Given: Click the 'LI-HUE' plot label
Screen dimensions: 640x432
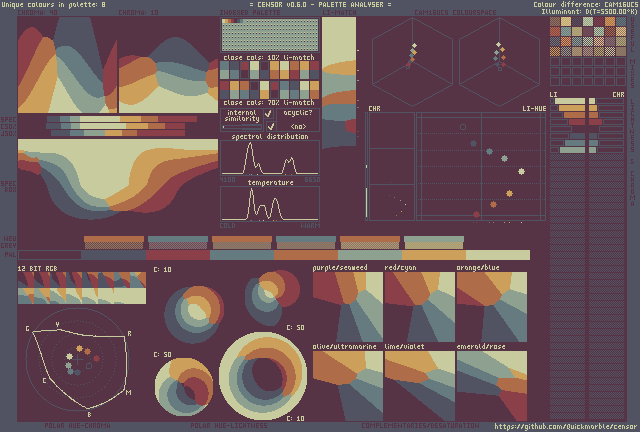Looking at the screenshot, I should [x=534, y=109].
